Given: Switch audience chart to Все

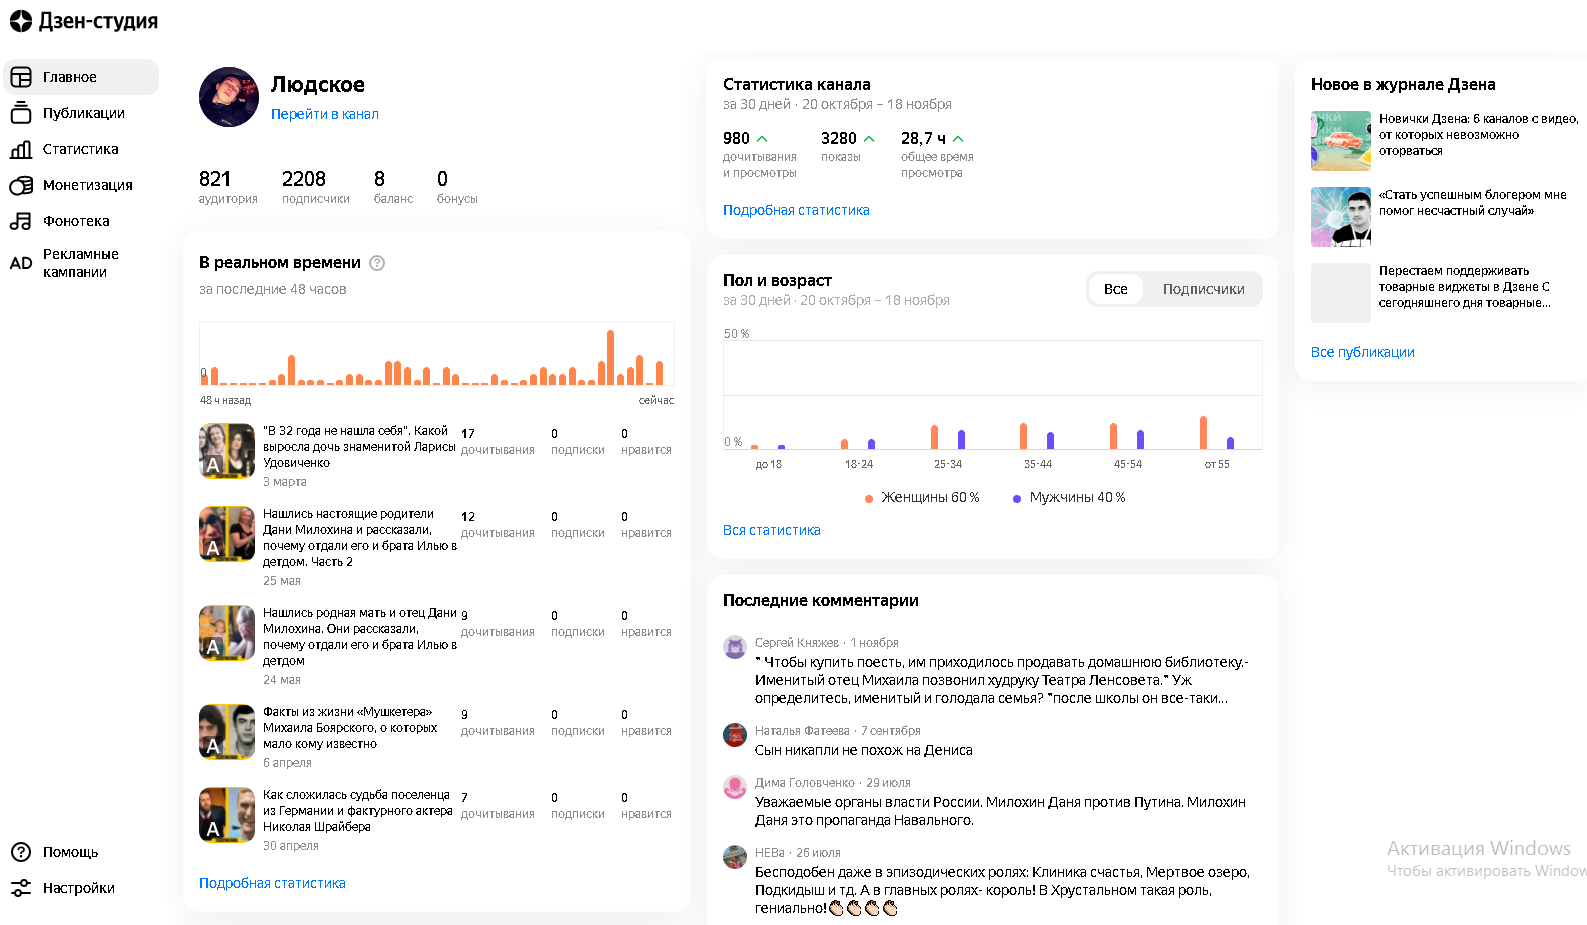Looking at the screenshot, I should (x=1116, y=289).
